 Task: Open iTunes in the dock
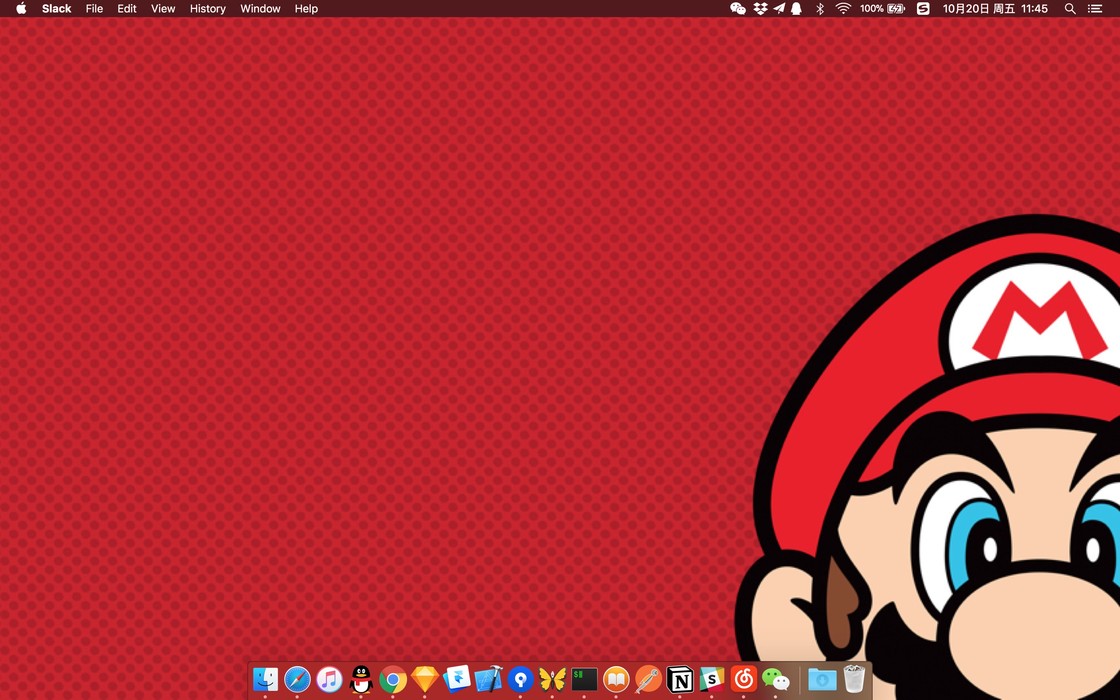point(329,680)
